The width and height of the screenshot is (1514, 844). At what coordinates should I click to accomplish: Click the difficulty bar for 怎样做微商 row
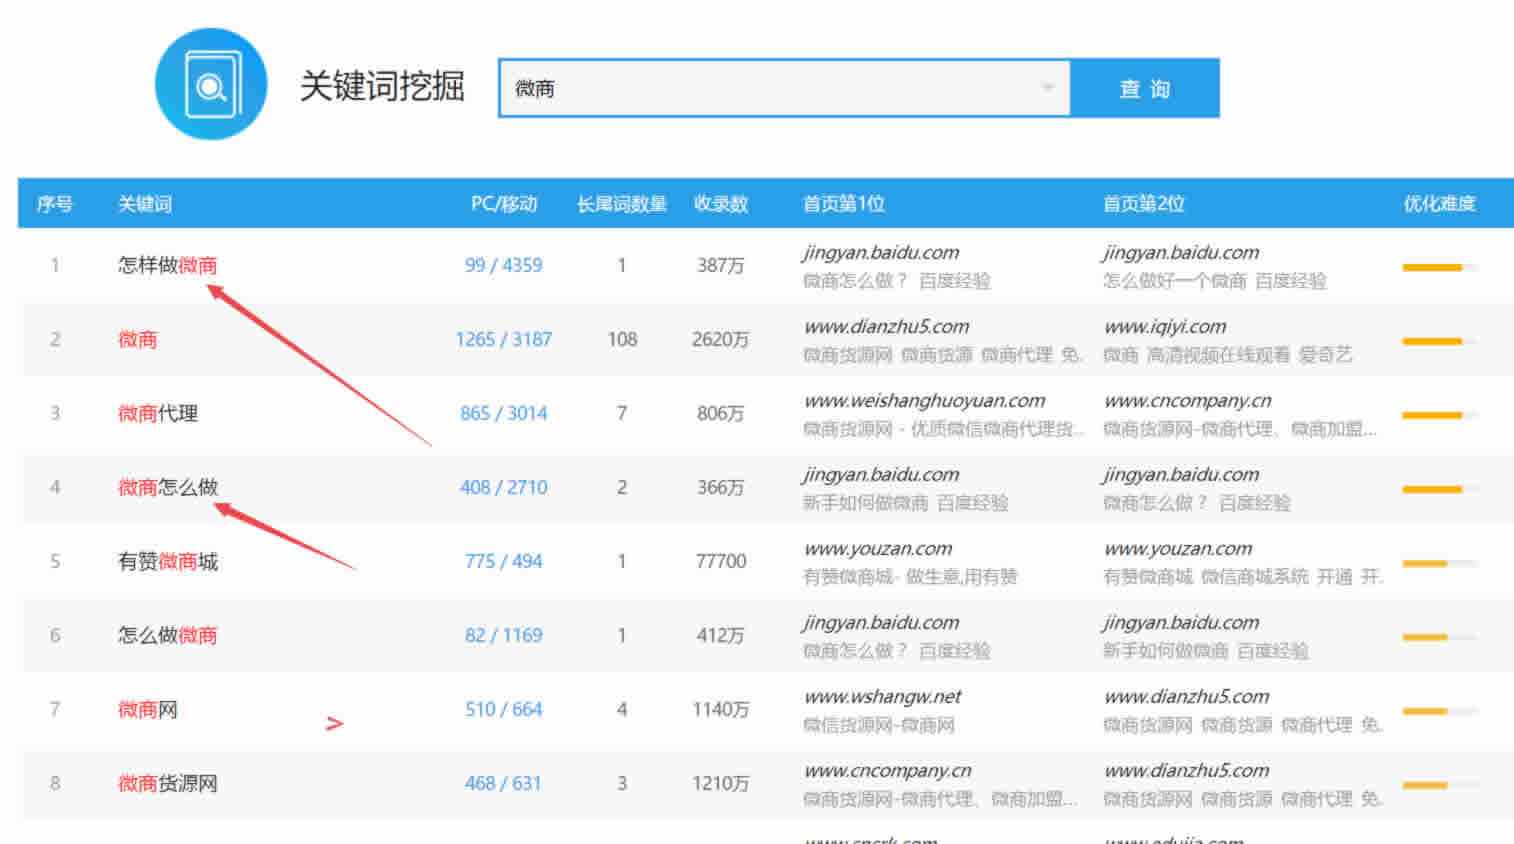click(x=1438, y=267)
